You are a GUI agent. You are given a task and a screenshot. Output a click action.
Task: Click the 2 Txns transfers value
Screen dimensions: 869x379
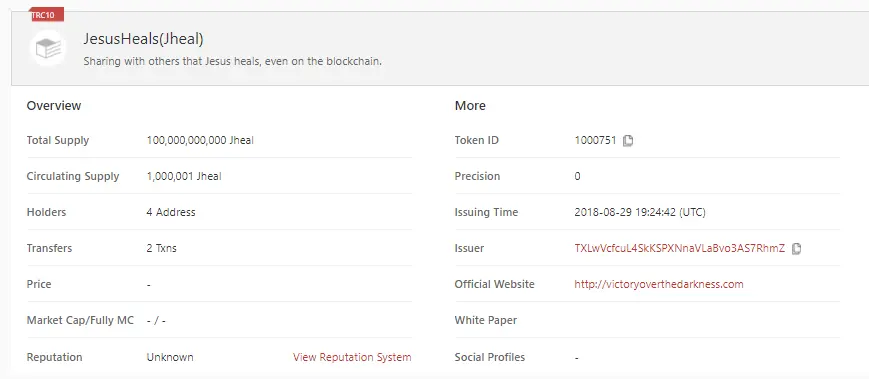coord(161,248)
